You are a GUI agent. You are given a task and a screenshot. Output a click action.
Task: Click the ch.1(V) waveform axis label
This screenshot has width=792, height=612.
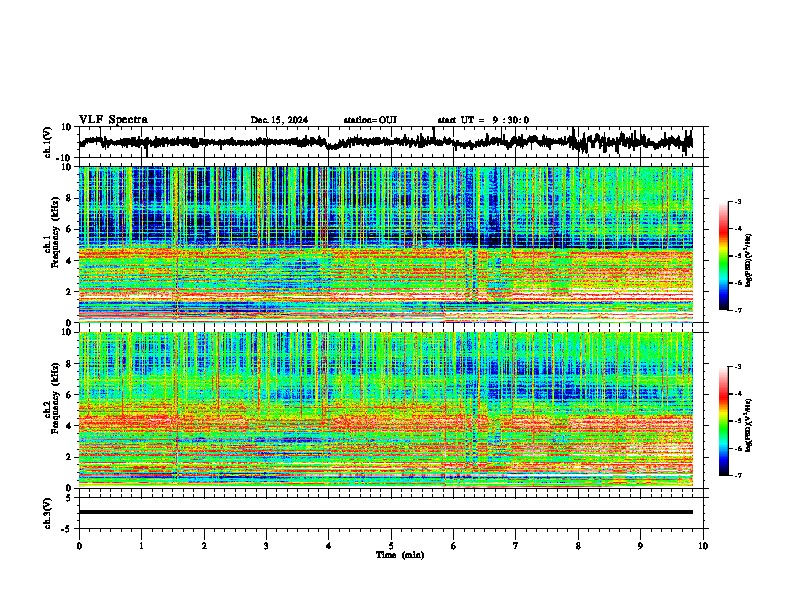48,142
